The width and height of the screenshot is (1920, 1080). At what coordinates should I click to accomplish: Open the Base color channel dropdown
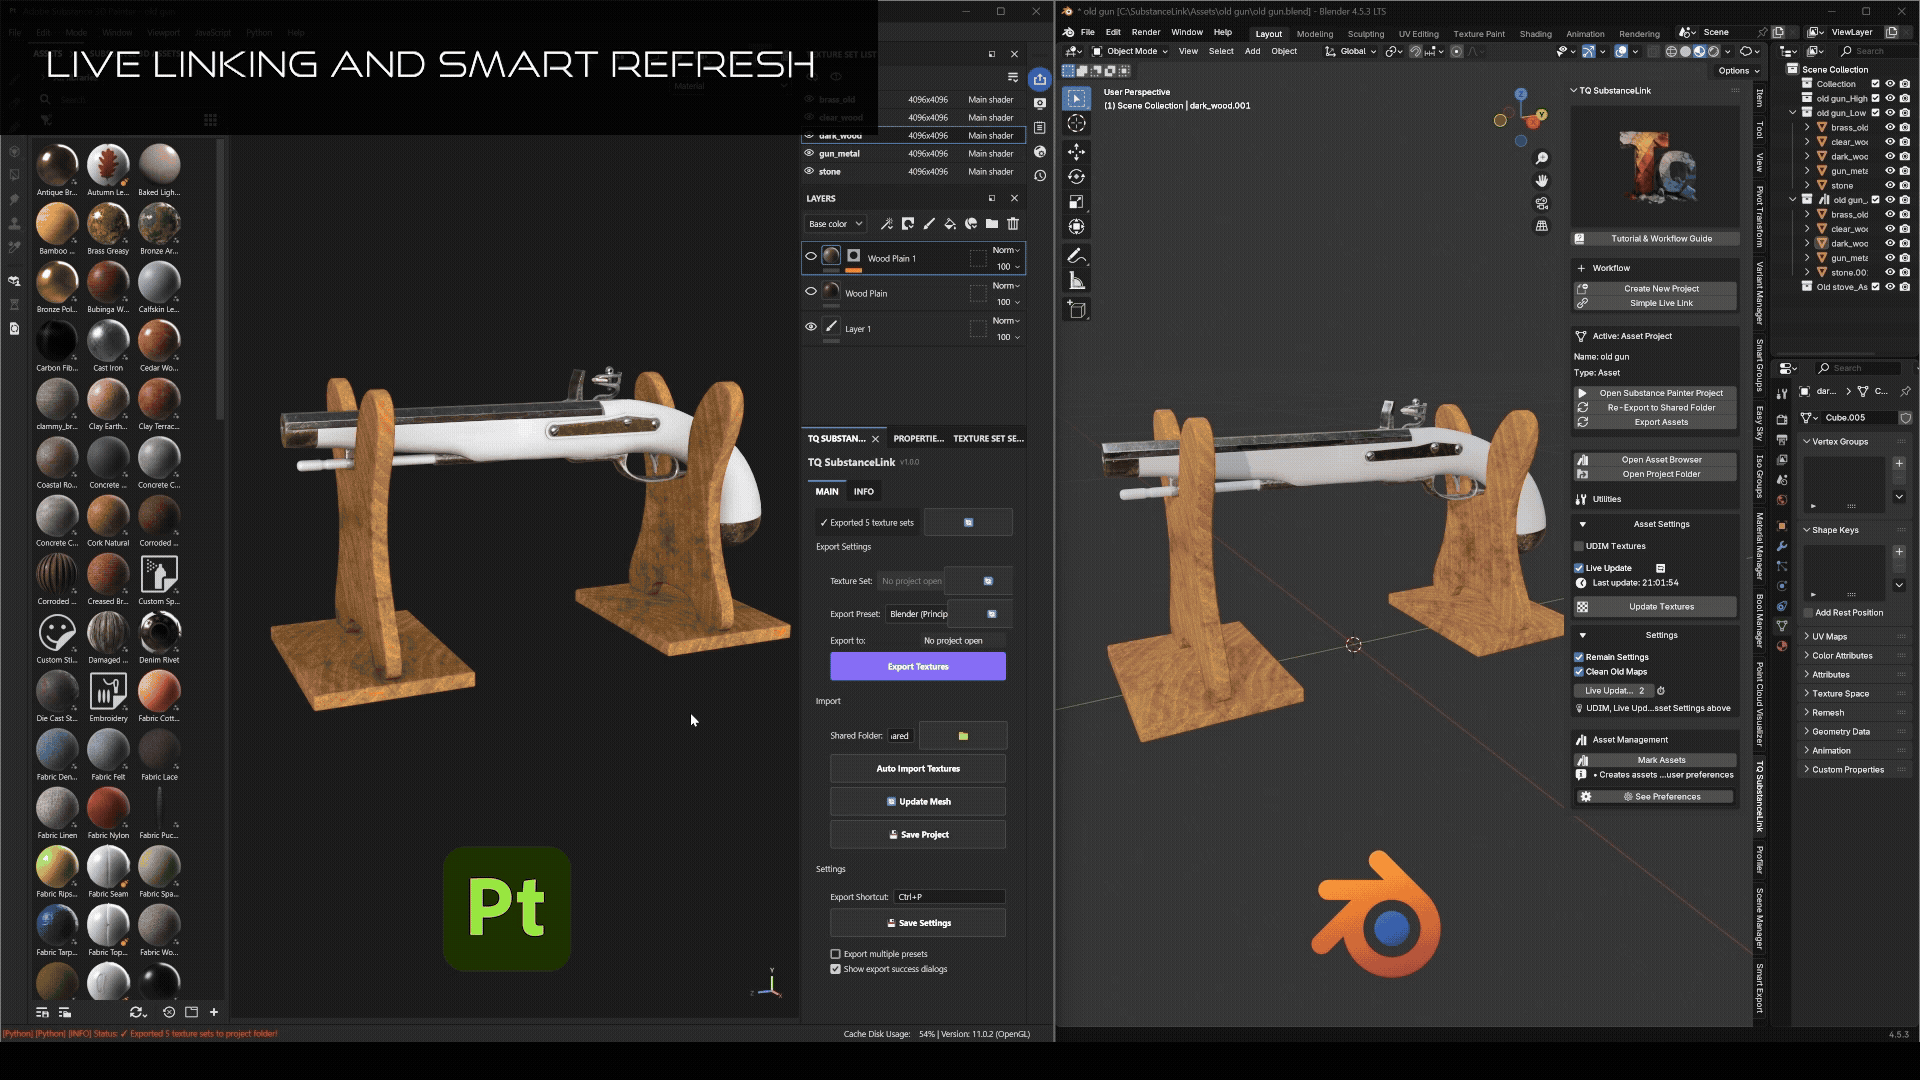835,224
